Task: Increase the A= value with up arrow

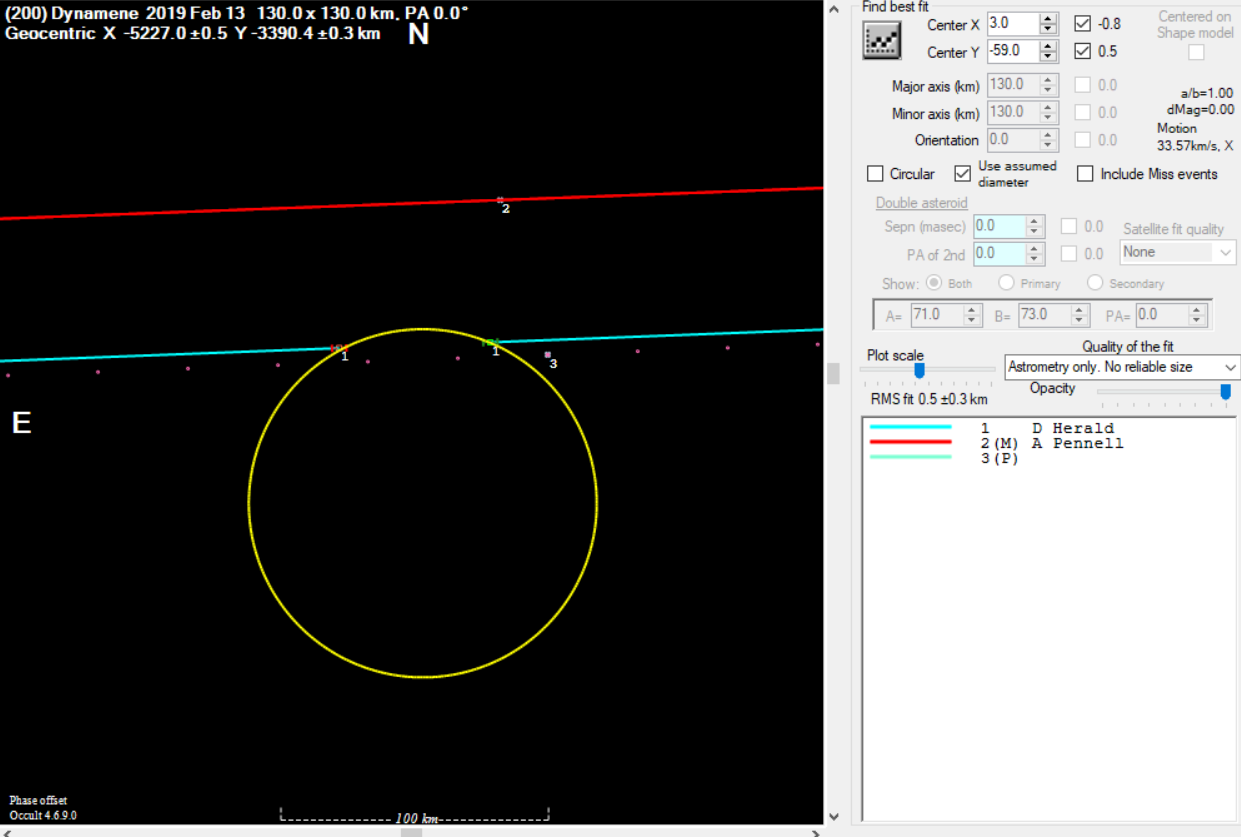Action: click(973, 310)
